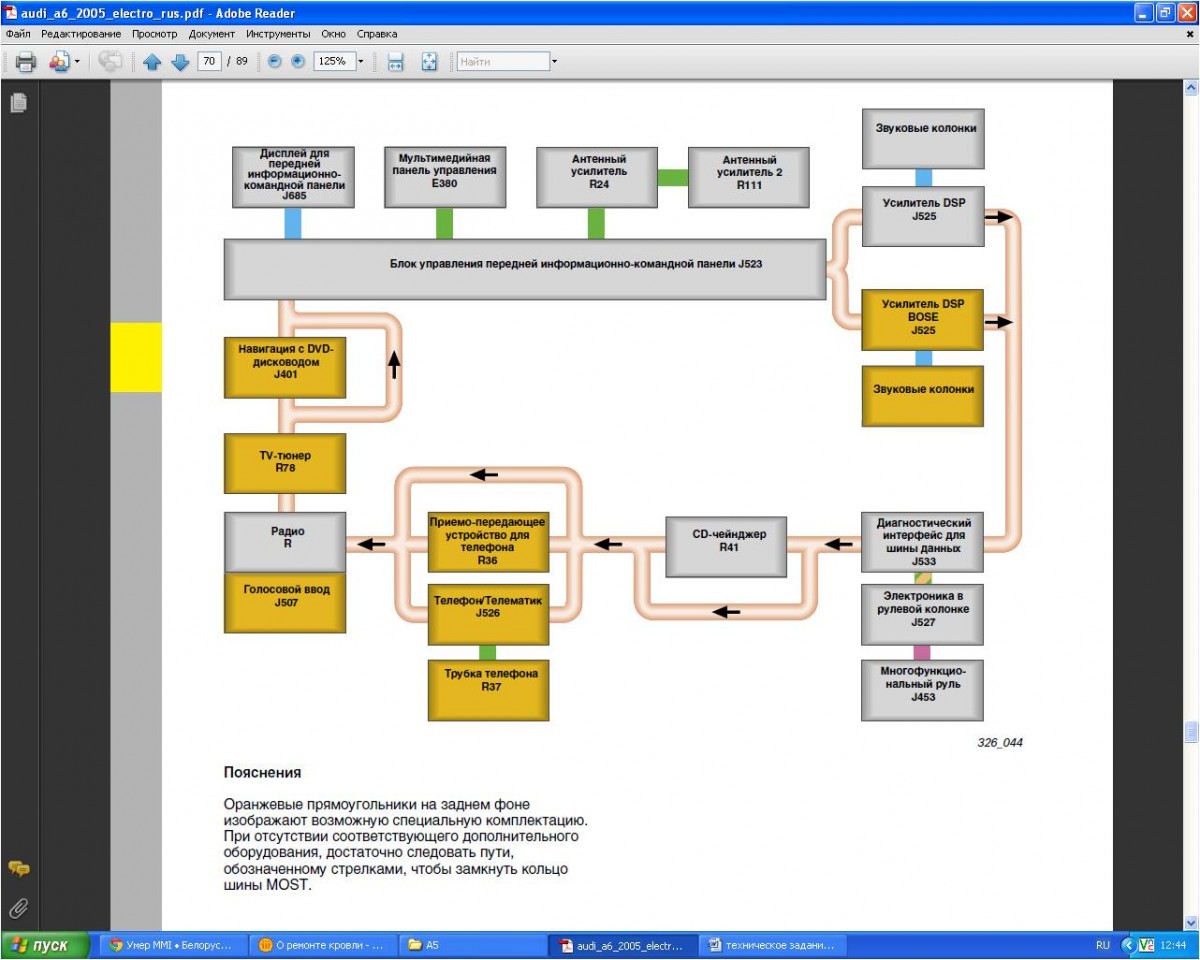Zoom out using the minus button
This screenshot has width=1200, height=960.
tap(275, 62)
